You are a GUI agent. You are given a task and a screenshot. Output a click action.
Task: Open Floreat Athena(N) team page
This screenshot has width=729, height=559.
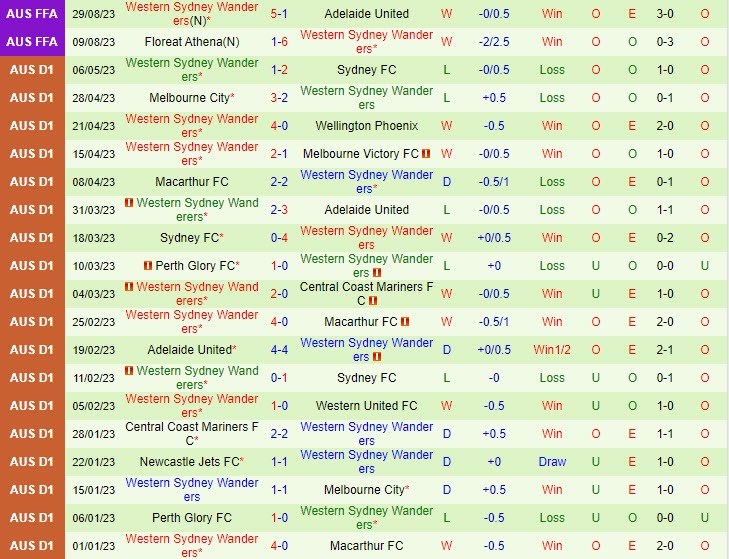192,42
